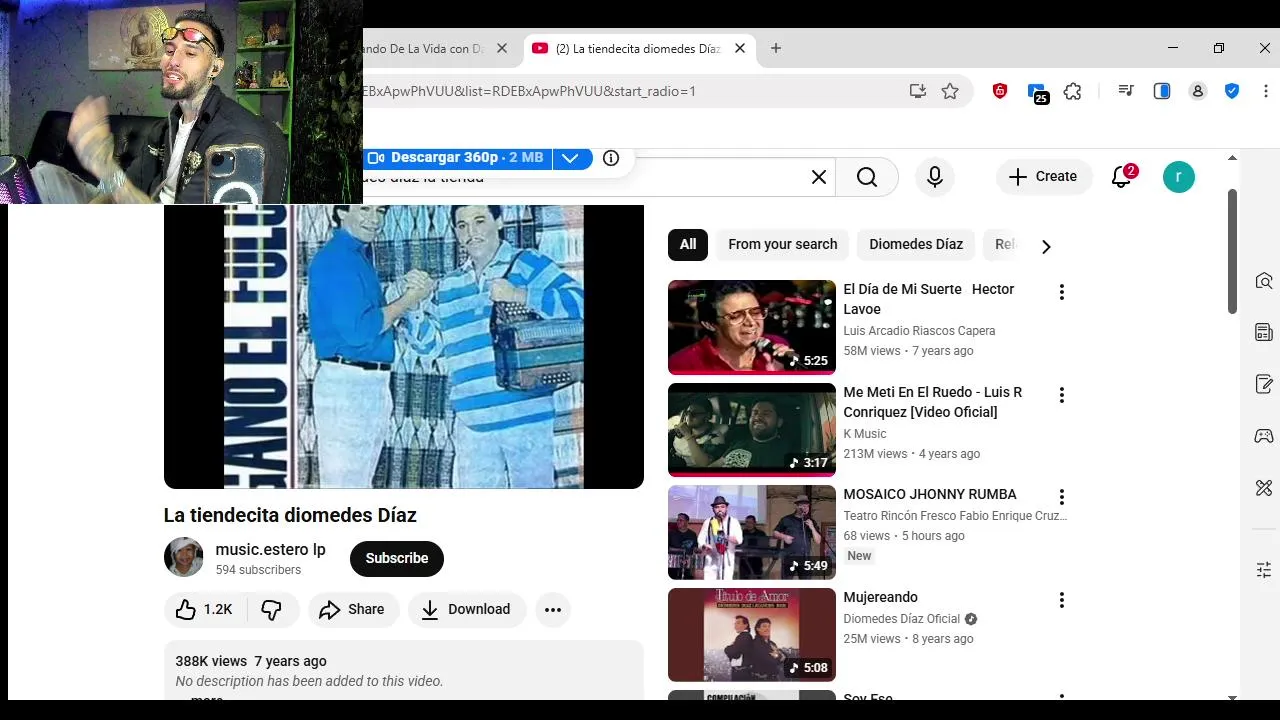Open the sidebar scissors screenshot icon
1280x720 pixels.
click(x=1264, y=488)
